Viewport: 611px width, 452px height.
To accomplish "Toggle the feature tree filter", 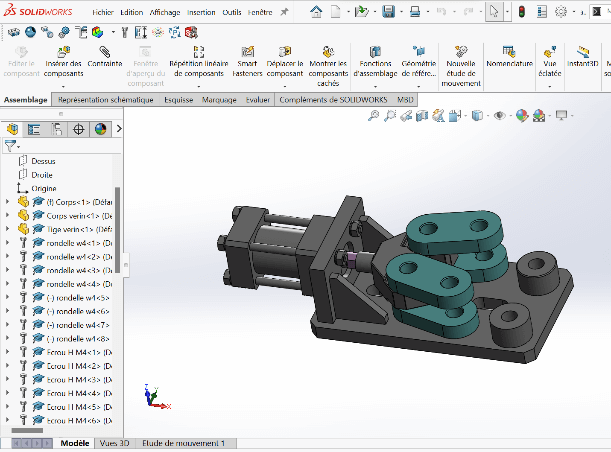I will point(11,146).
